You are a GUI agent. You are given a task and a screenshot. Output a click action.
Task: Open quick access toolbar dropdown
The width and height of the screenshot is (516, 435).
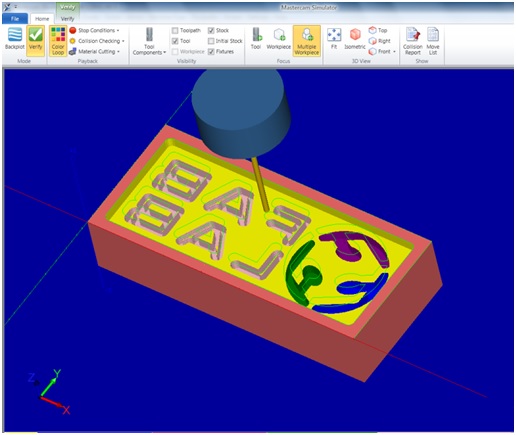16,7
